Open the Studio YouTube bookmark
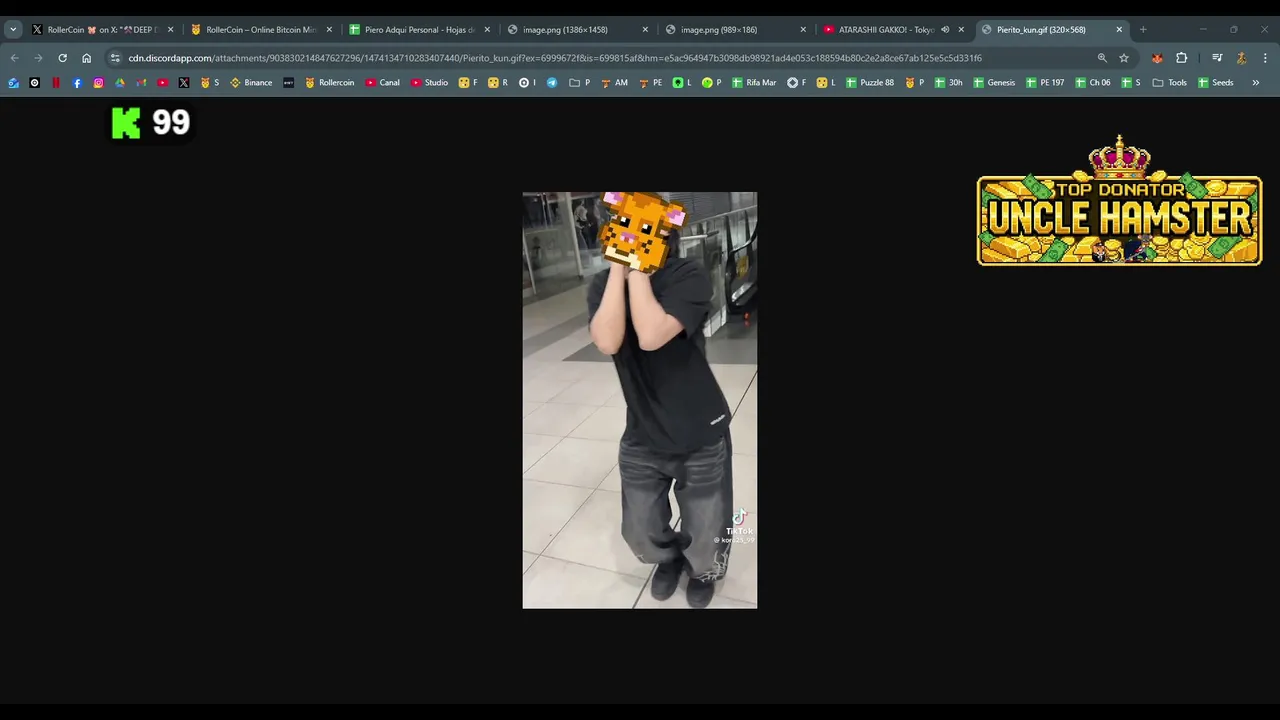Viewport: 1280px width, 720px height. coord(429,83)
